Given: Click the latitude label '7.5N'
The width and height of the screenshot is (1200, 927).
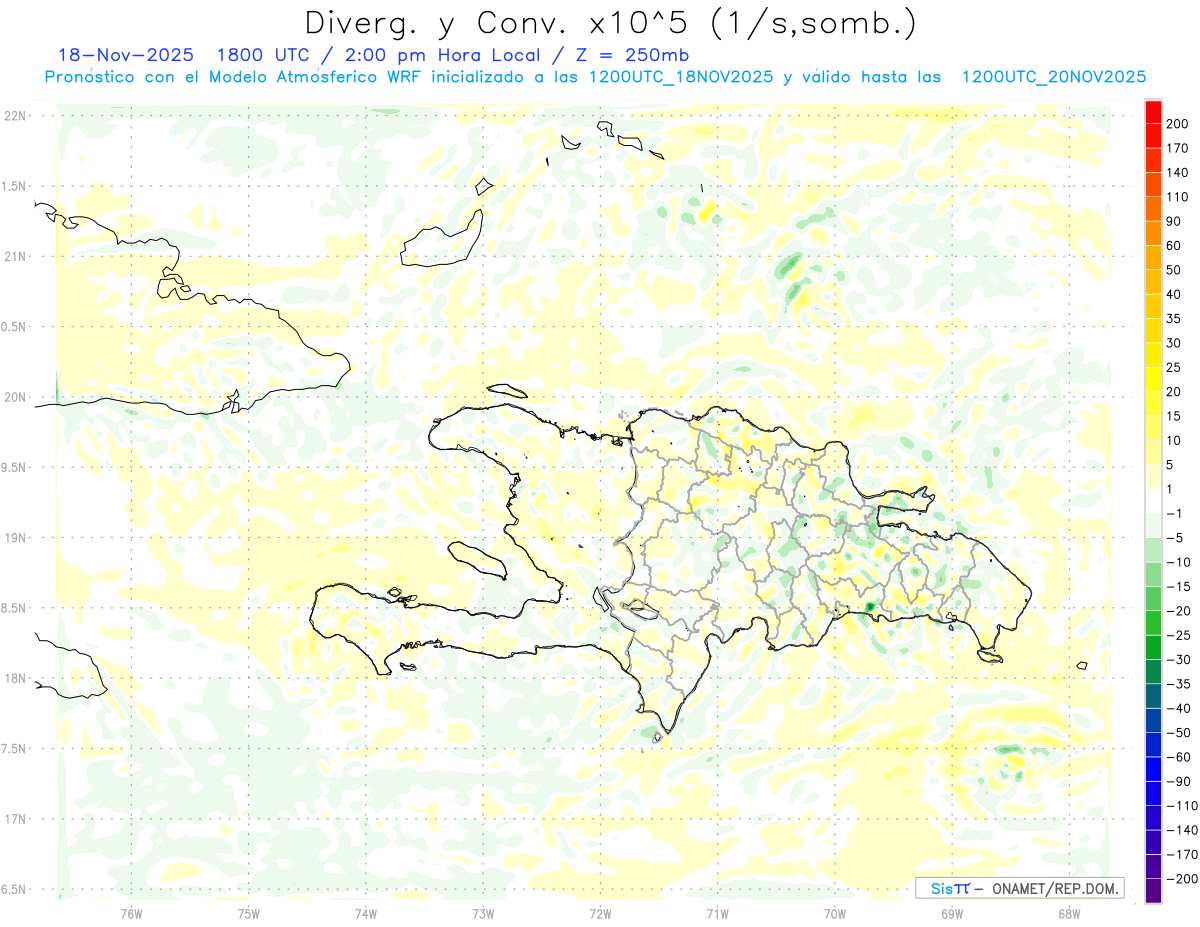Looking at the screenshot, I should click(x=14, y=749).
